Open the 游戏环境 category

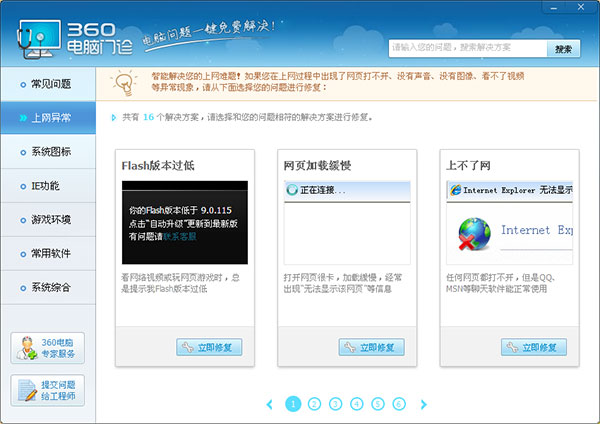[48, 220]
